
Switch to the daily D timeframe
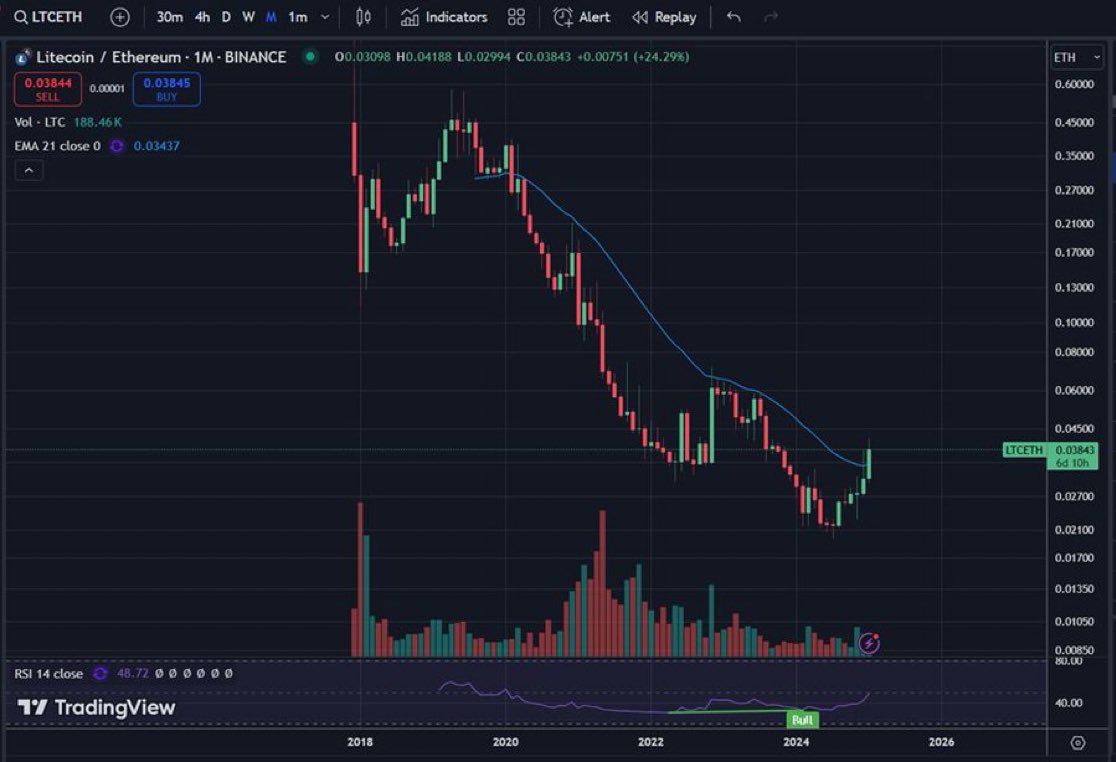pyautogui.click(x=226, y=17)
